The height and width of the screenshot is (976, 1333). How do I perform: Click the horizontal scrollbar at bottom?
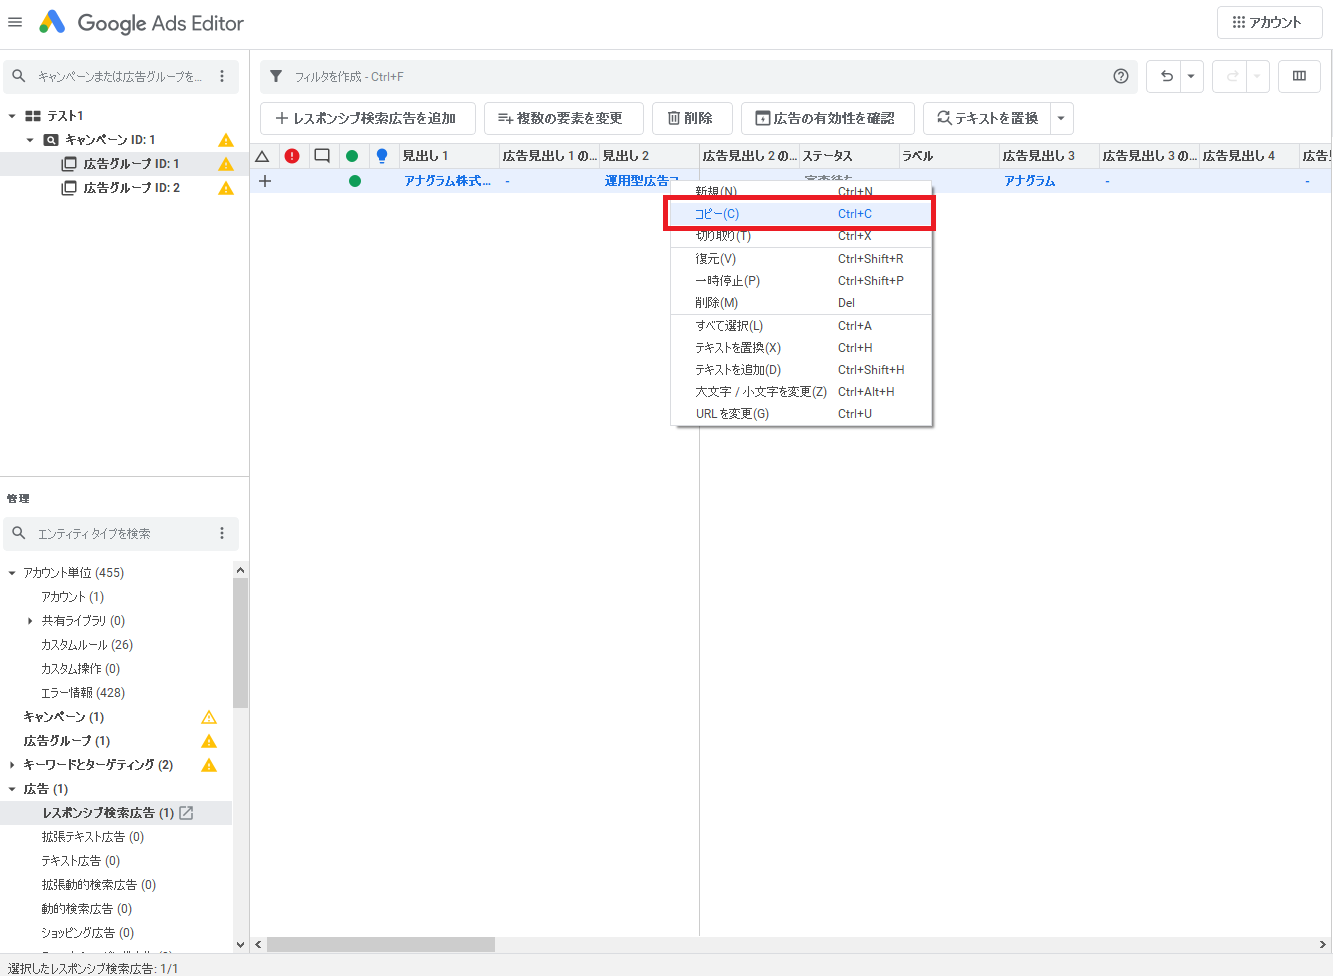point(381,944)
